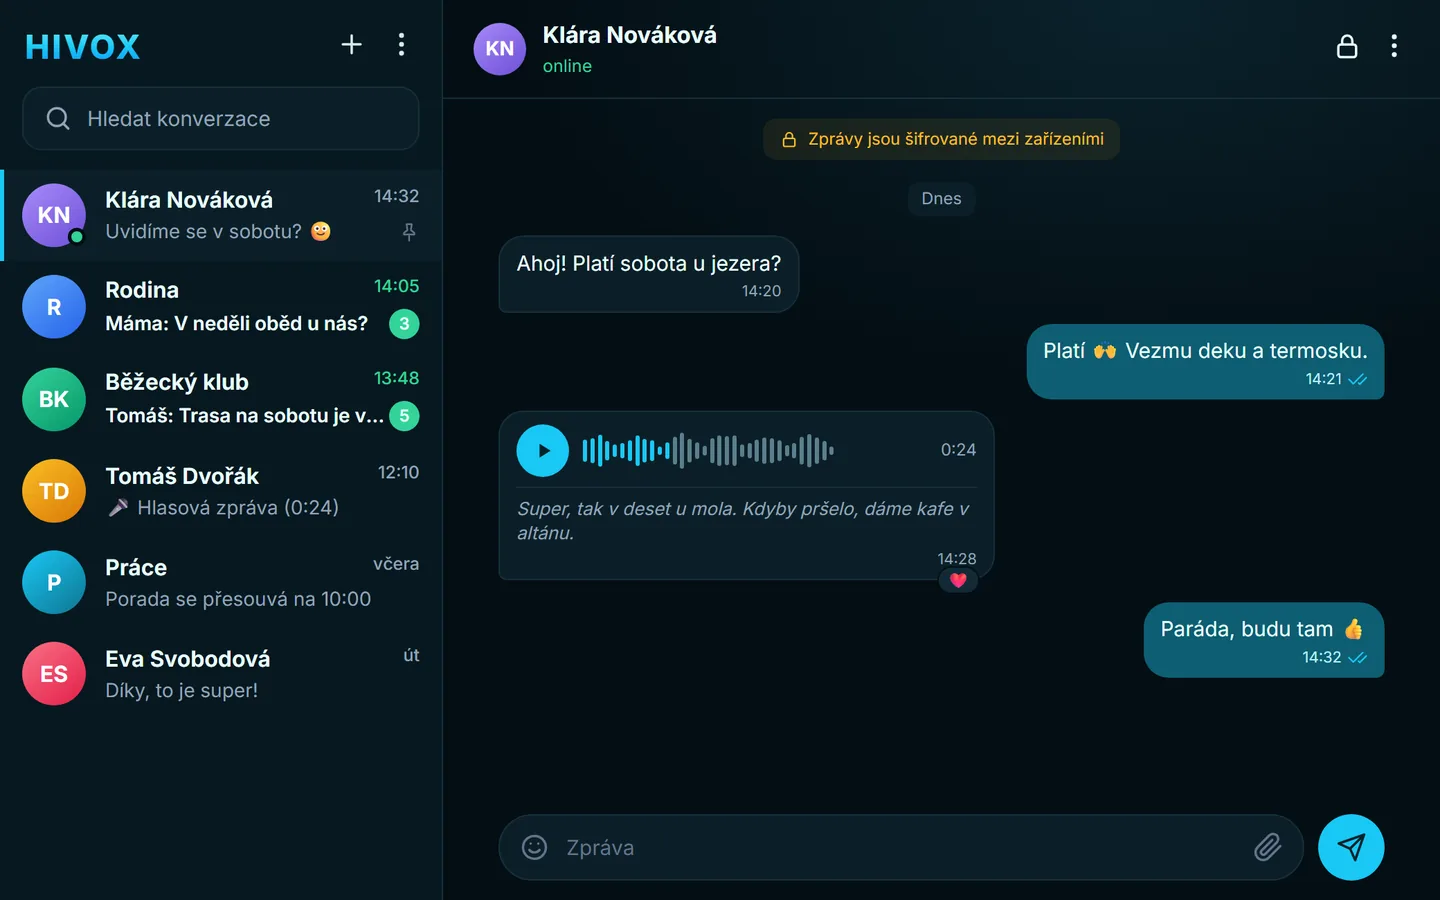Click the KN avatar in sidebar
The width and height of the screenshot is (1440, 900).
pos(54,215)
